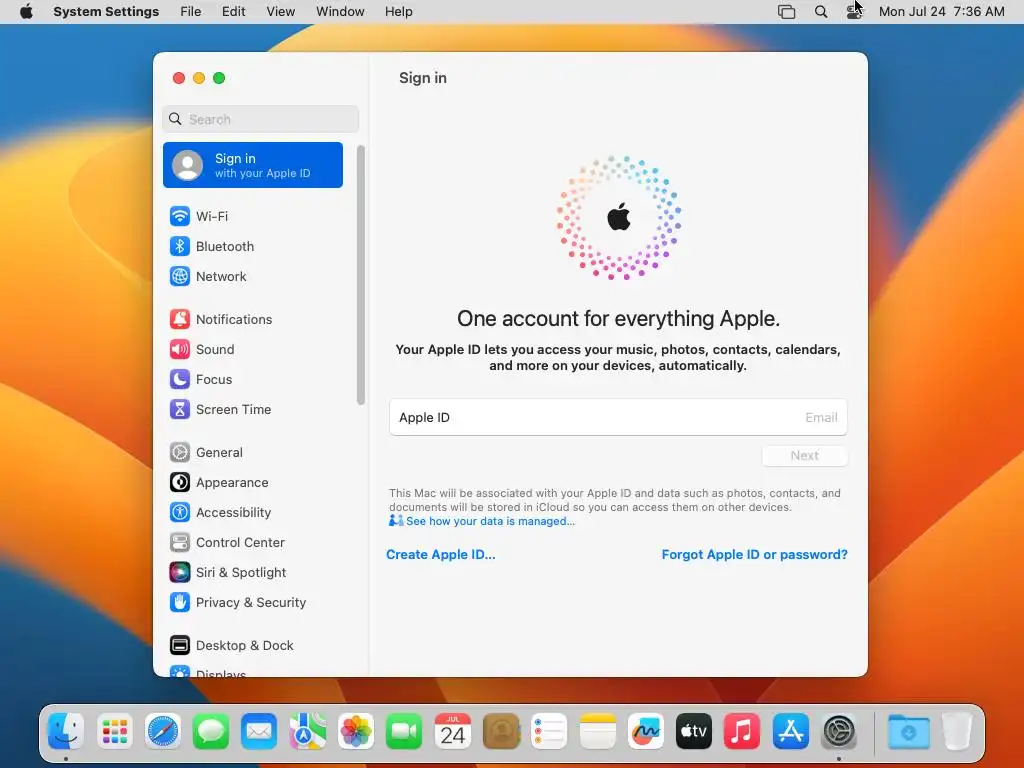
Task: Launch Freeform from the Dock
Action: pyautogui.click(x=645, y=731)
